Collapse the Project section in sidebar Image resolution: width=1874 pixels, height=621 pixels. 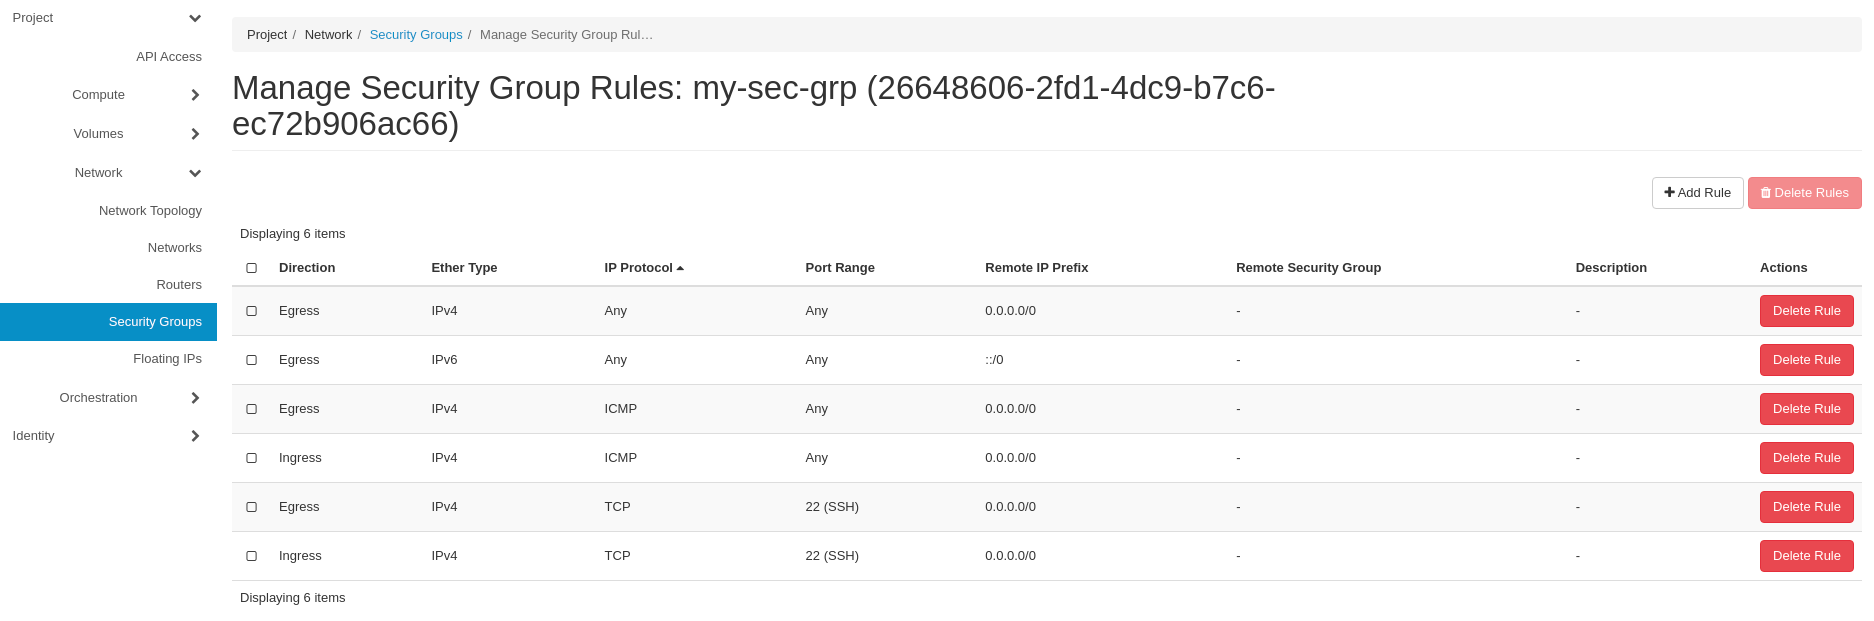point(195,17)
